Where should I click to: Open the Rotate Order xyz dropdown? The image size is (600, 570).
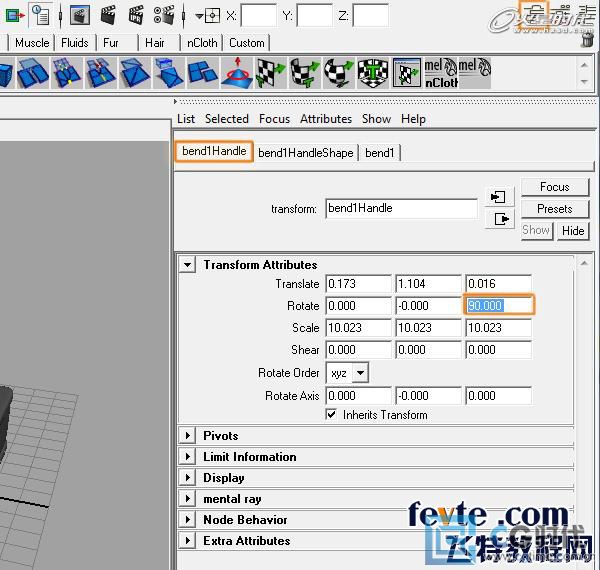pos(347,373)
